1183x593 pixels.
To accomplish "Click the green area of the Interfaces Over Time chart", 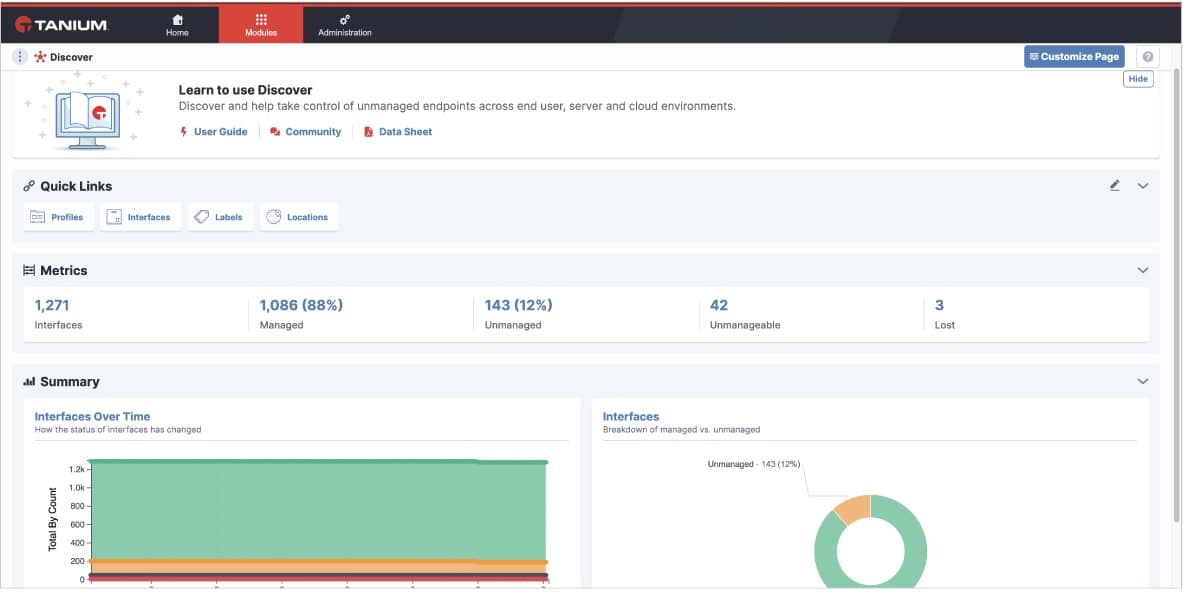I will (317, 509).
